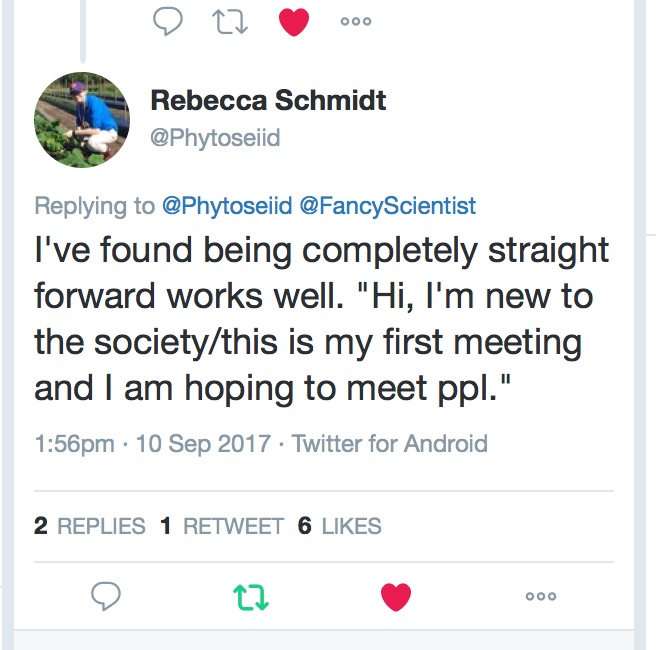
Task: Open Rebecca Schmidt's profile picture
Action: (82, 120)
